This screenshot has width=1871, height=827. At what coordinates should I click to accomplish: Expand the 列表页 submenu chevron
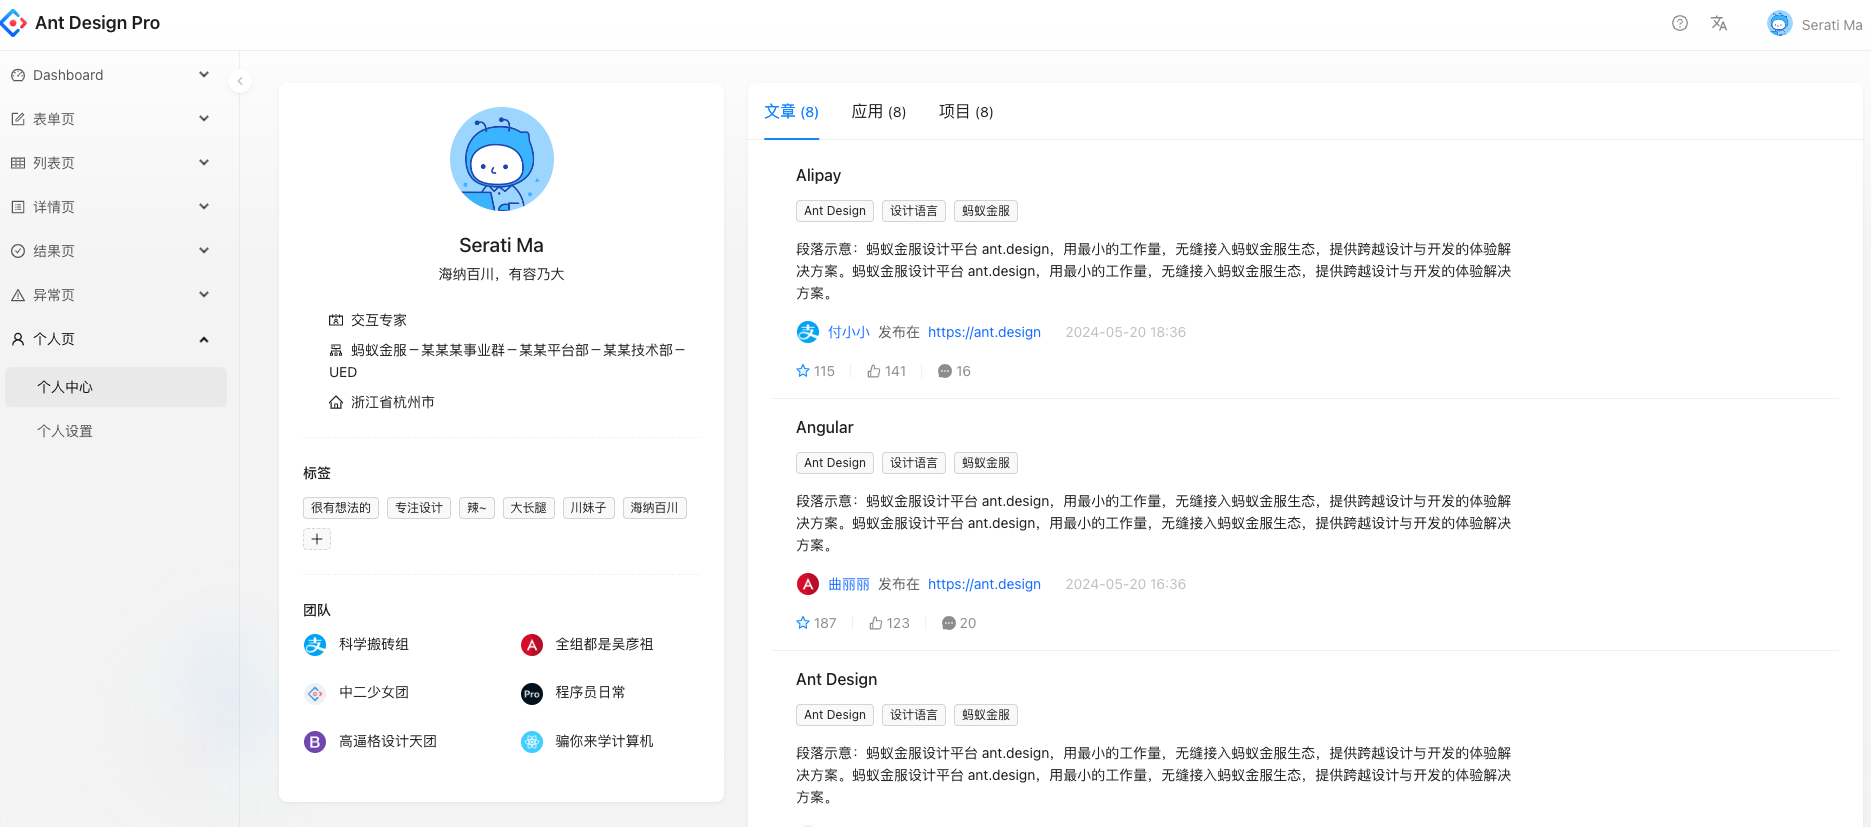(204, 163)
